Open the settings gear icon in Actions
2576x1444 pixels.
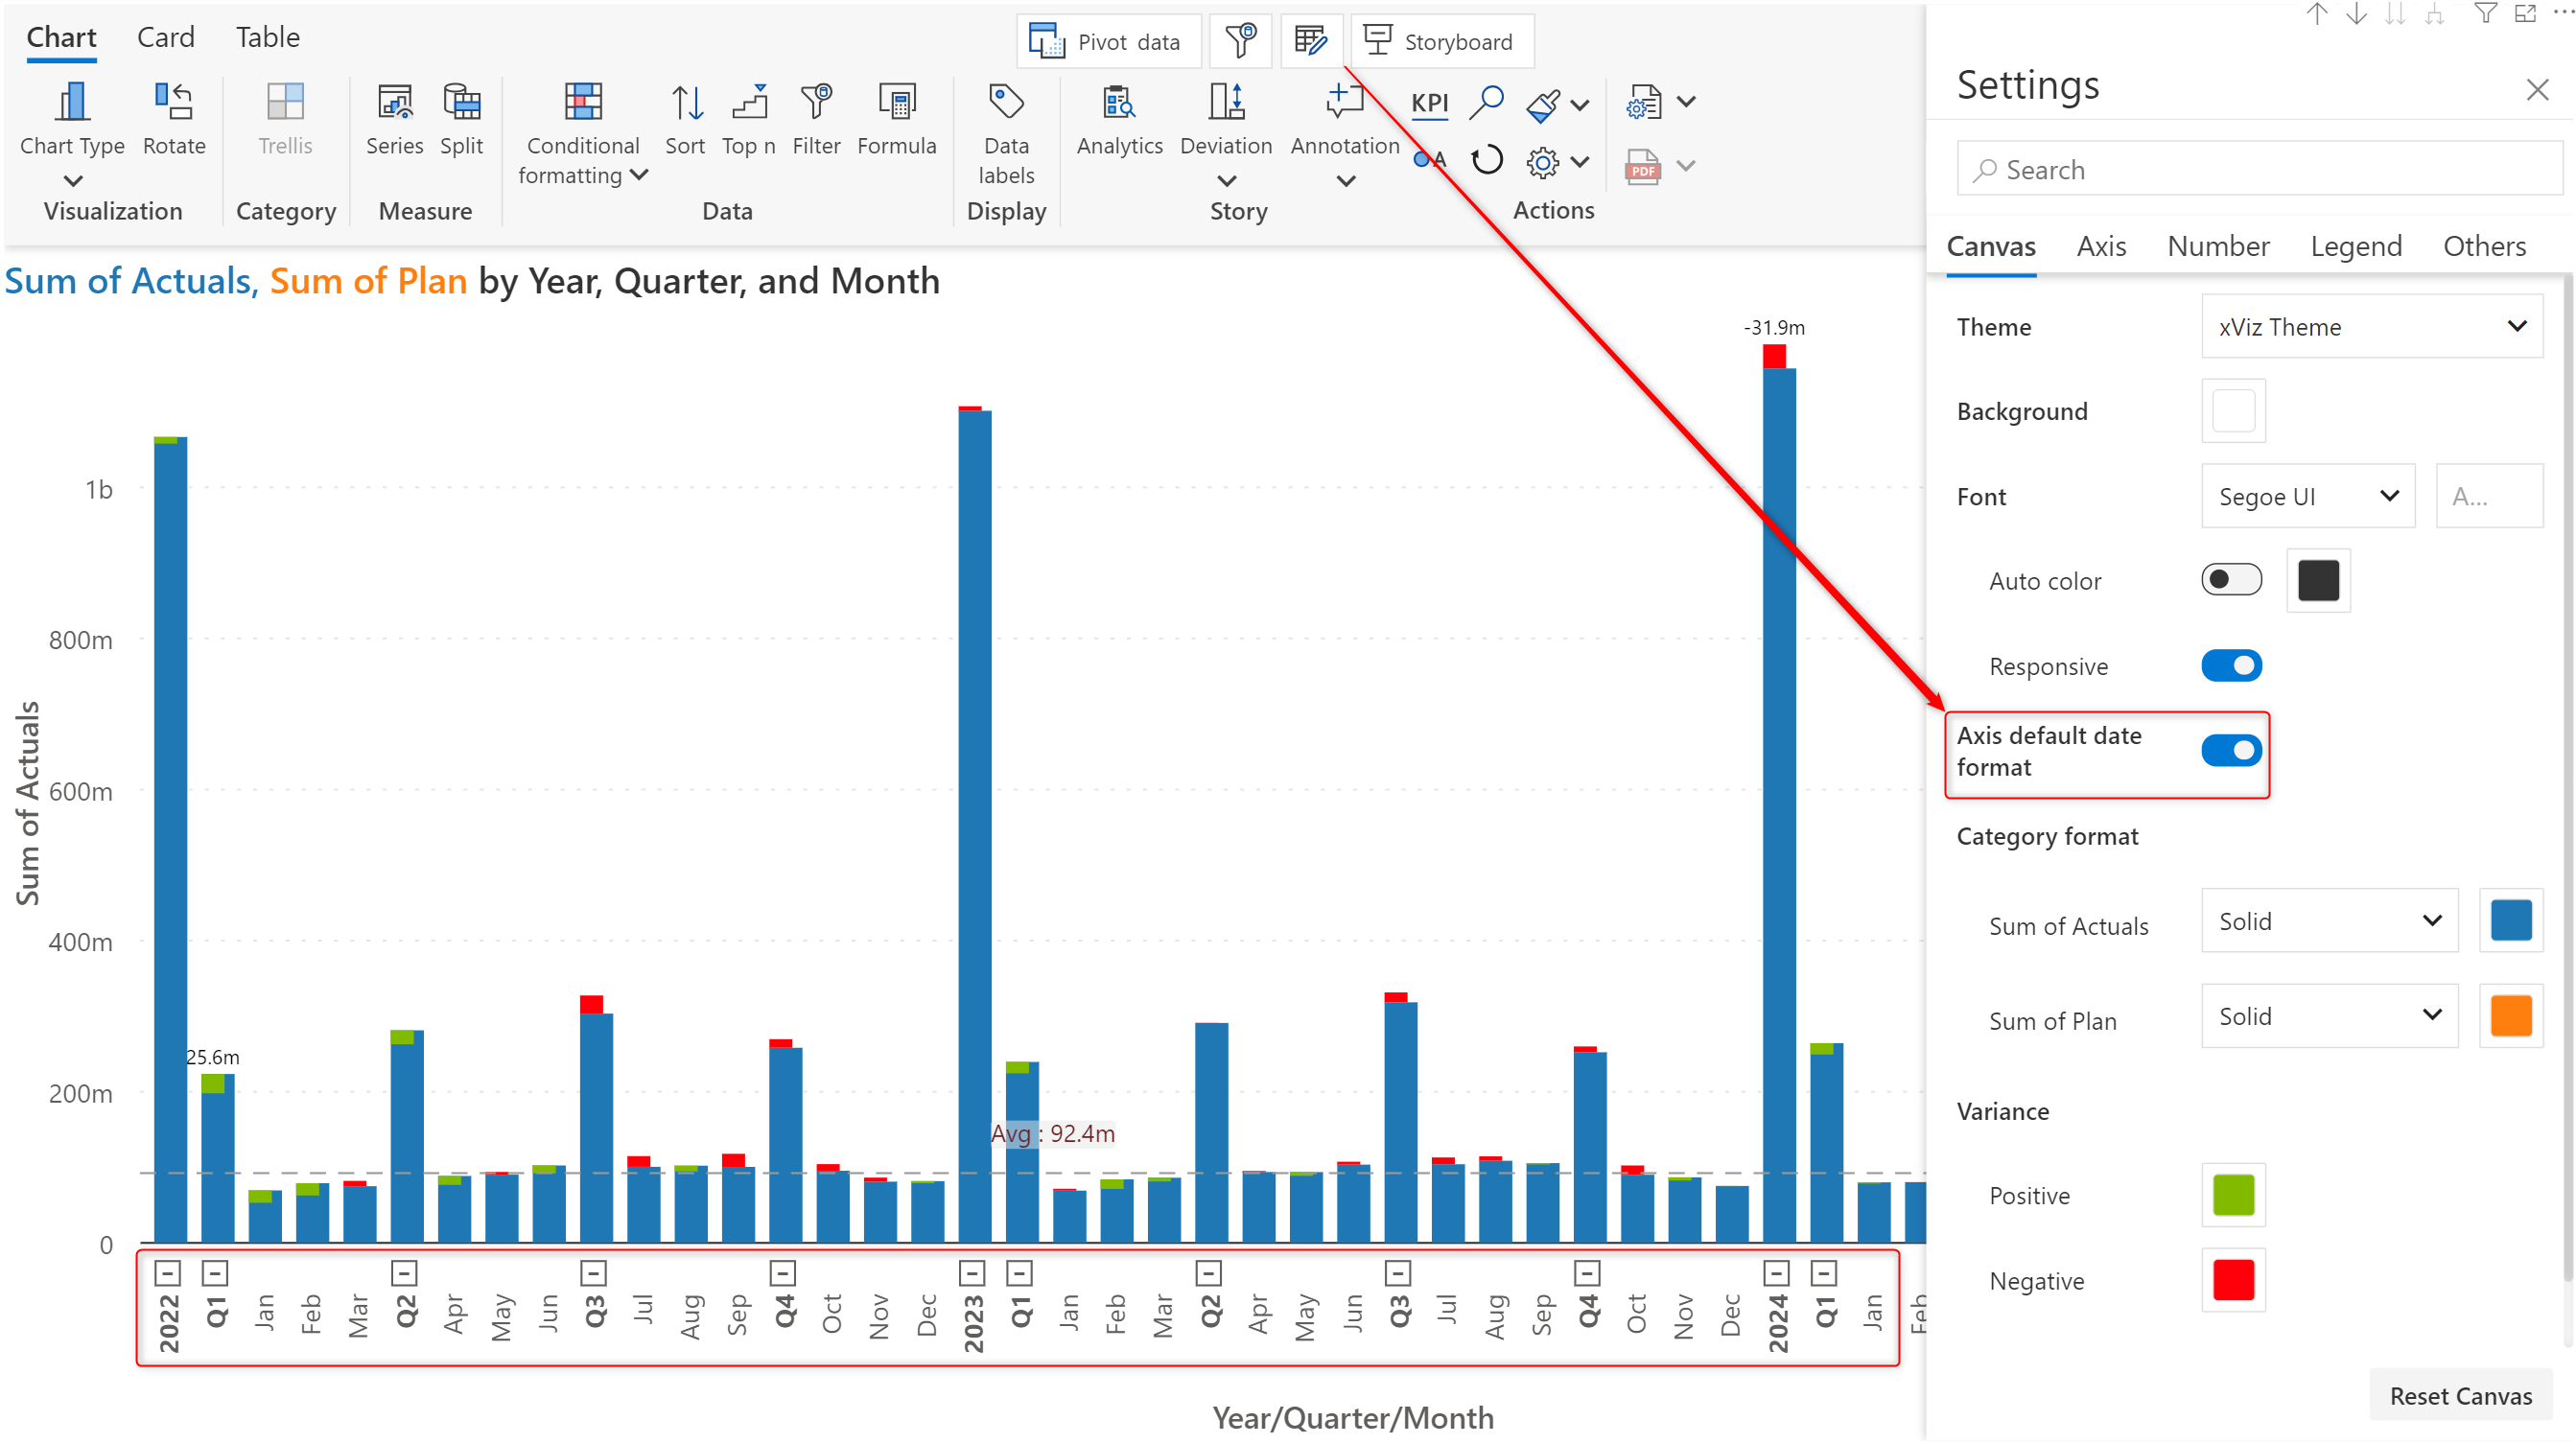(x=1543, y=162)
